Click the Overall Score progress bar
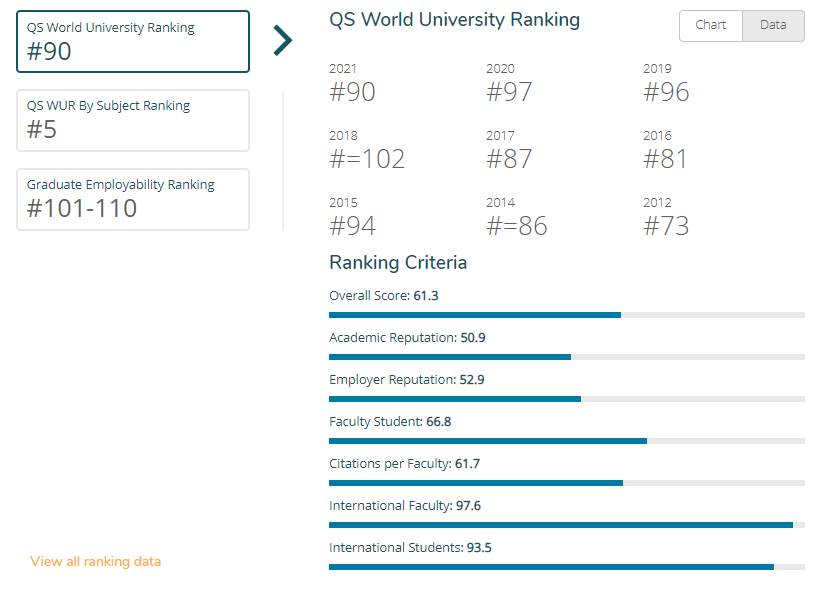Viewport: 814px width, 603px height. [x=567, y=315]
